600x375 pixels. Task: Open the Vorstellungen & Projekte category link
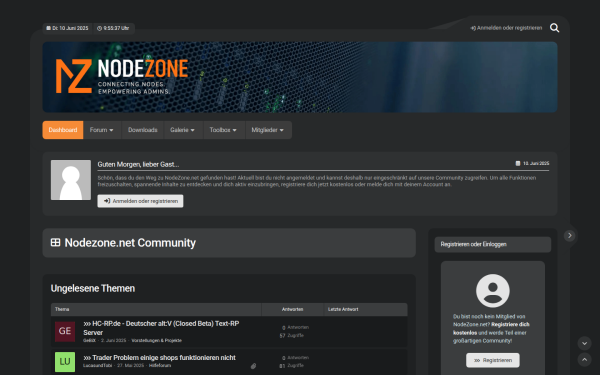click(157, 340)
